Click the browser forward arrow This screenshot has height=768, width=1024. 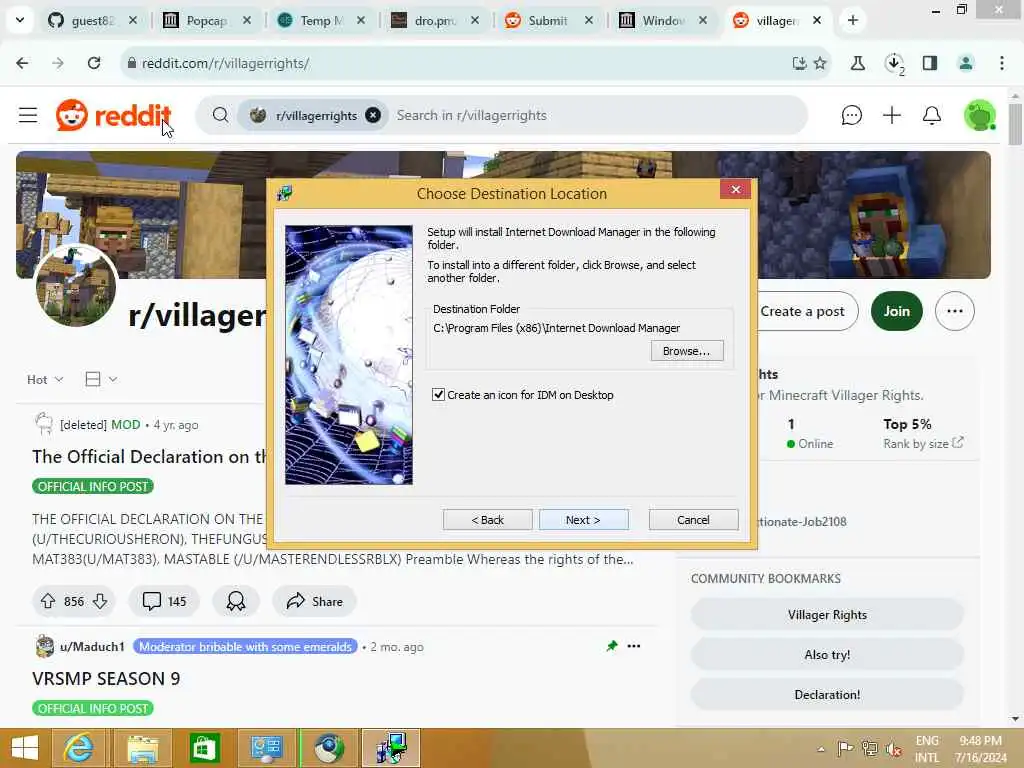point(58,63)
